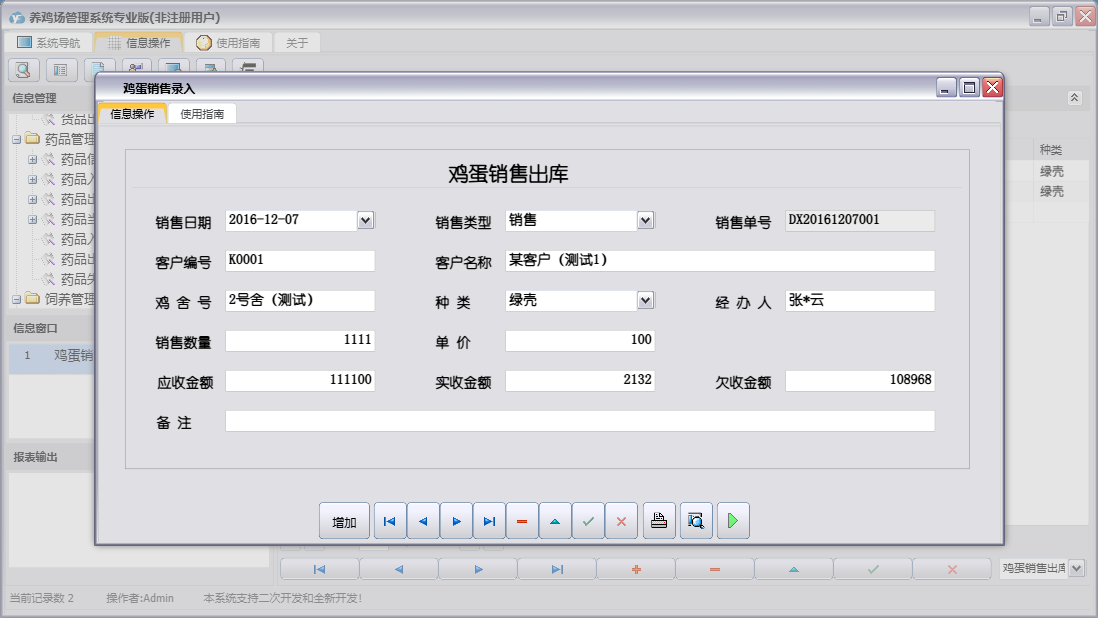
Task: Cancel edit with red X icon
Action: pyautogui.click(x=621, y=521)
